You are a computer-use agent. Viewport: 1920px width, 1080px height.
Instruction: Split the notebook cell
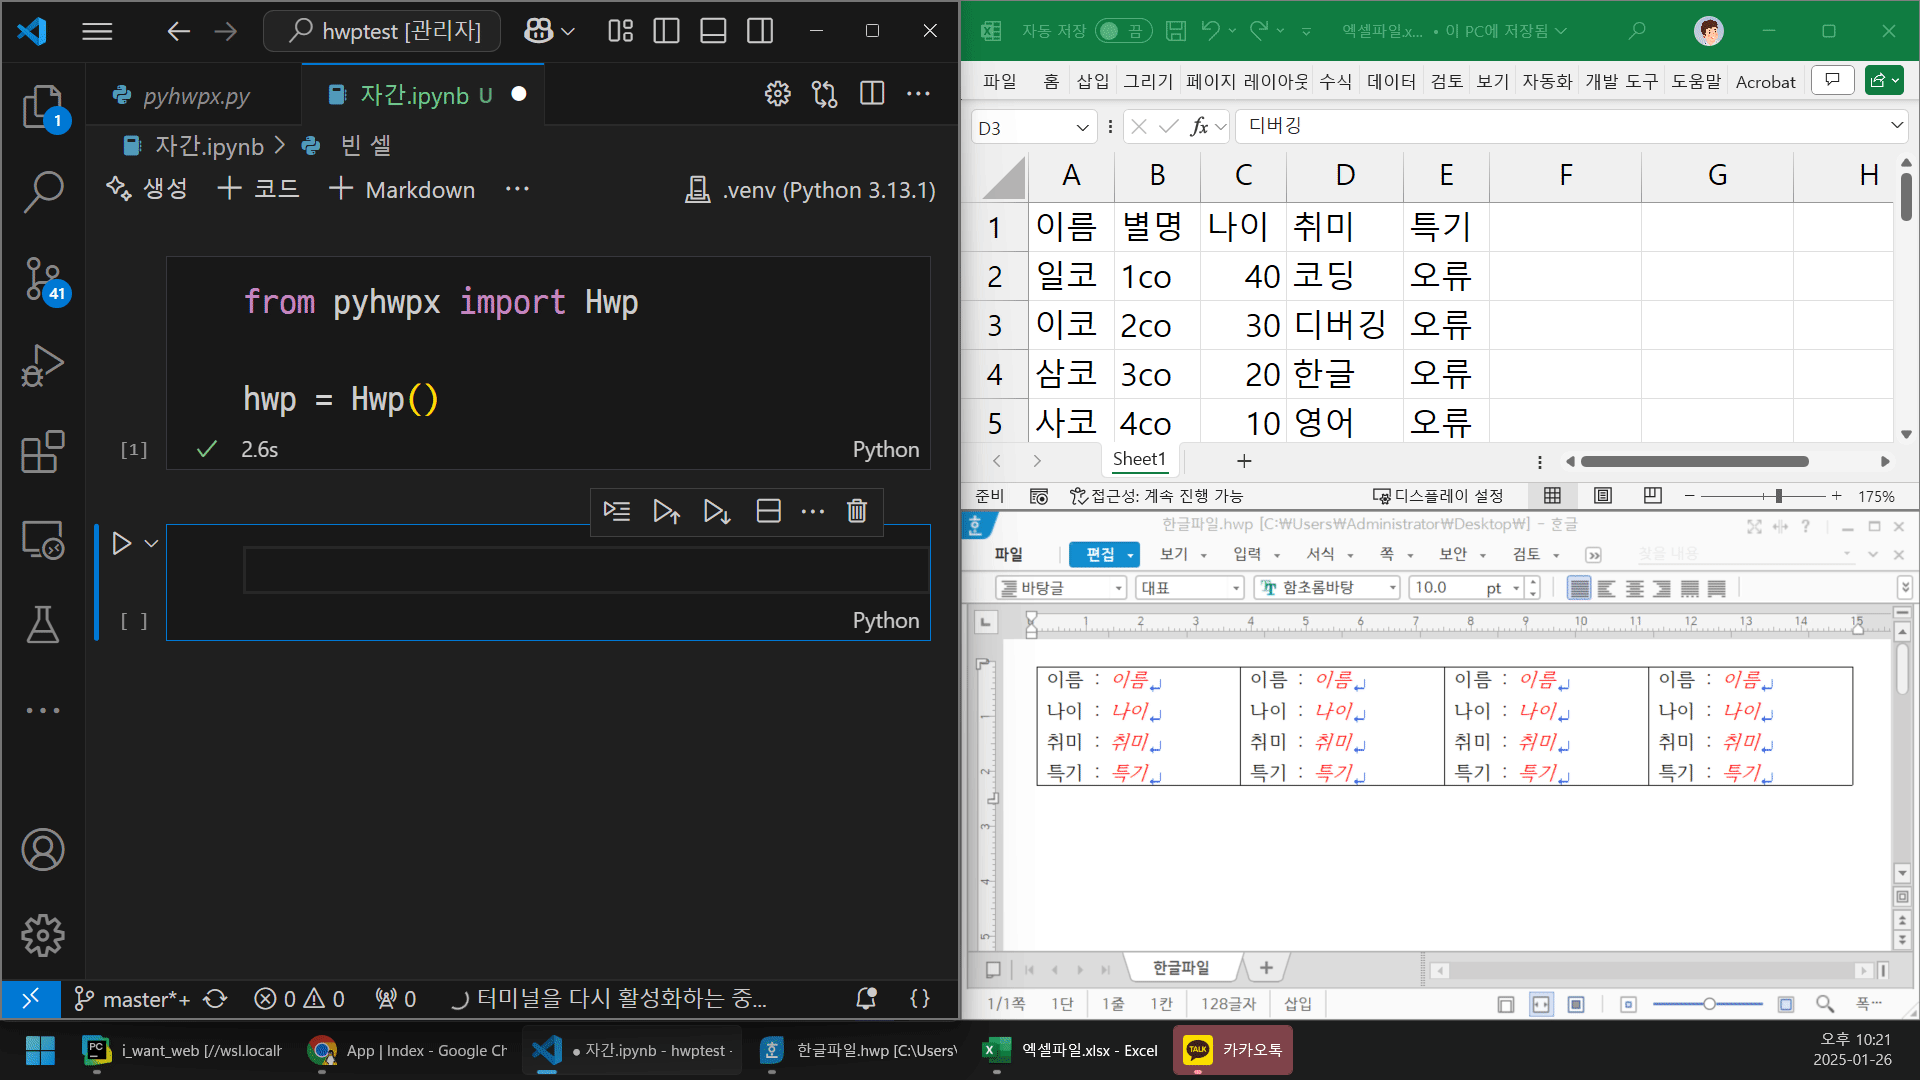coord(768,511)
